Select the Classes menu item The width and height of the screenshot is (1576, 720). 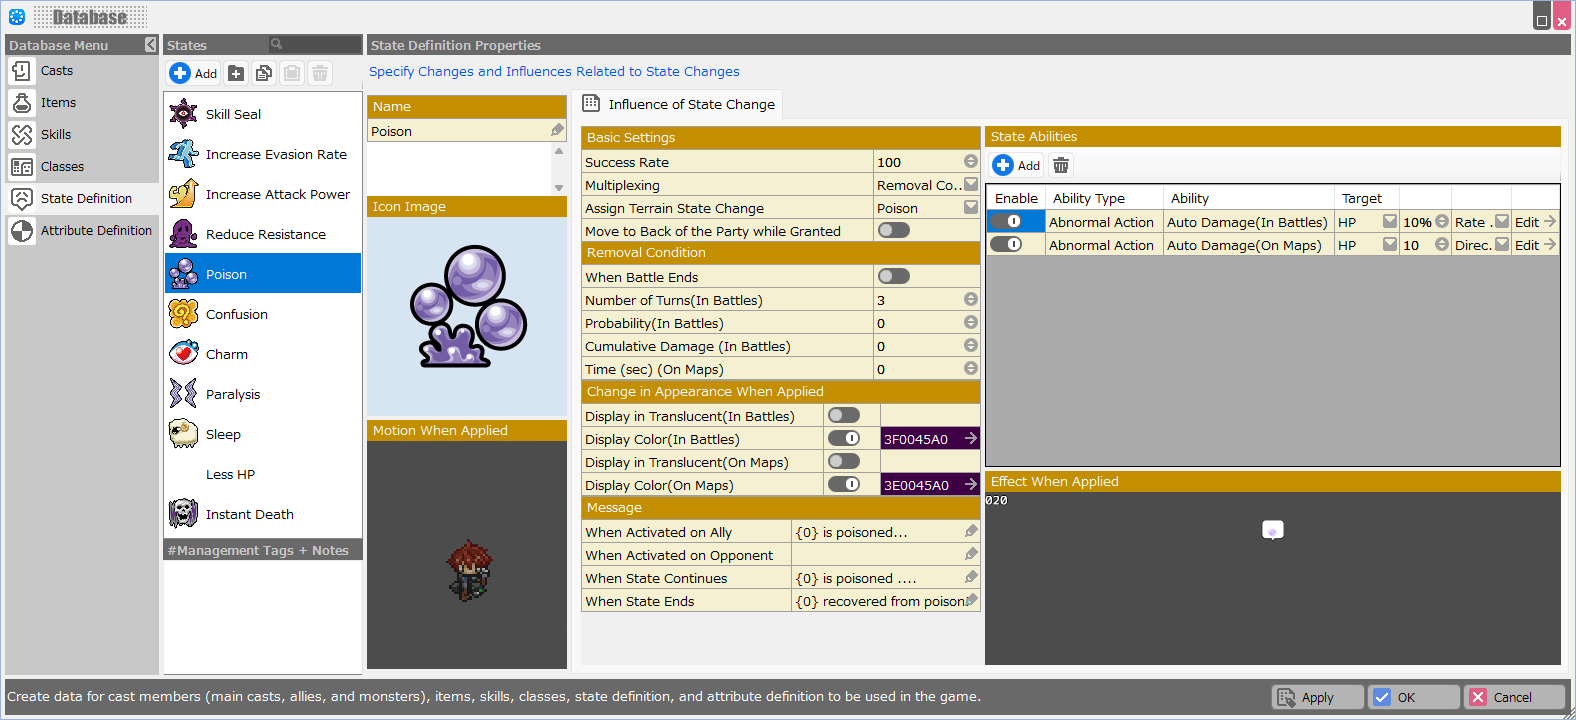tap(62, 167)
